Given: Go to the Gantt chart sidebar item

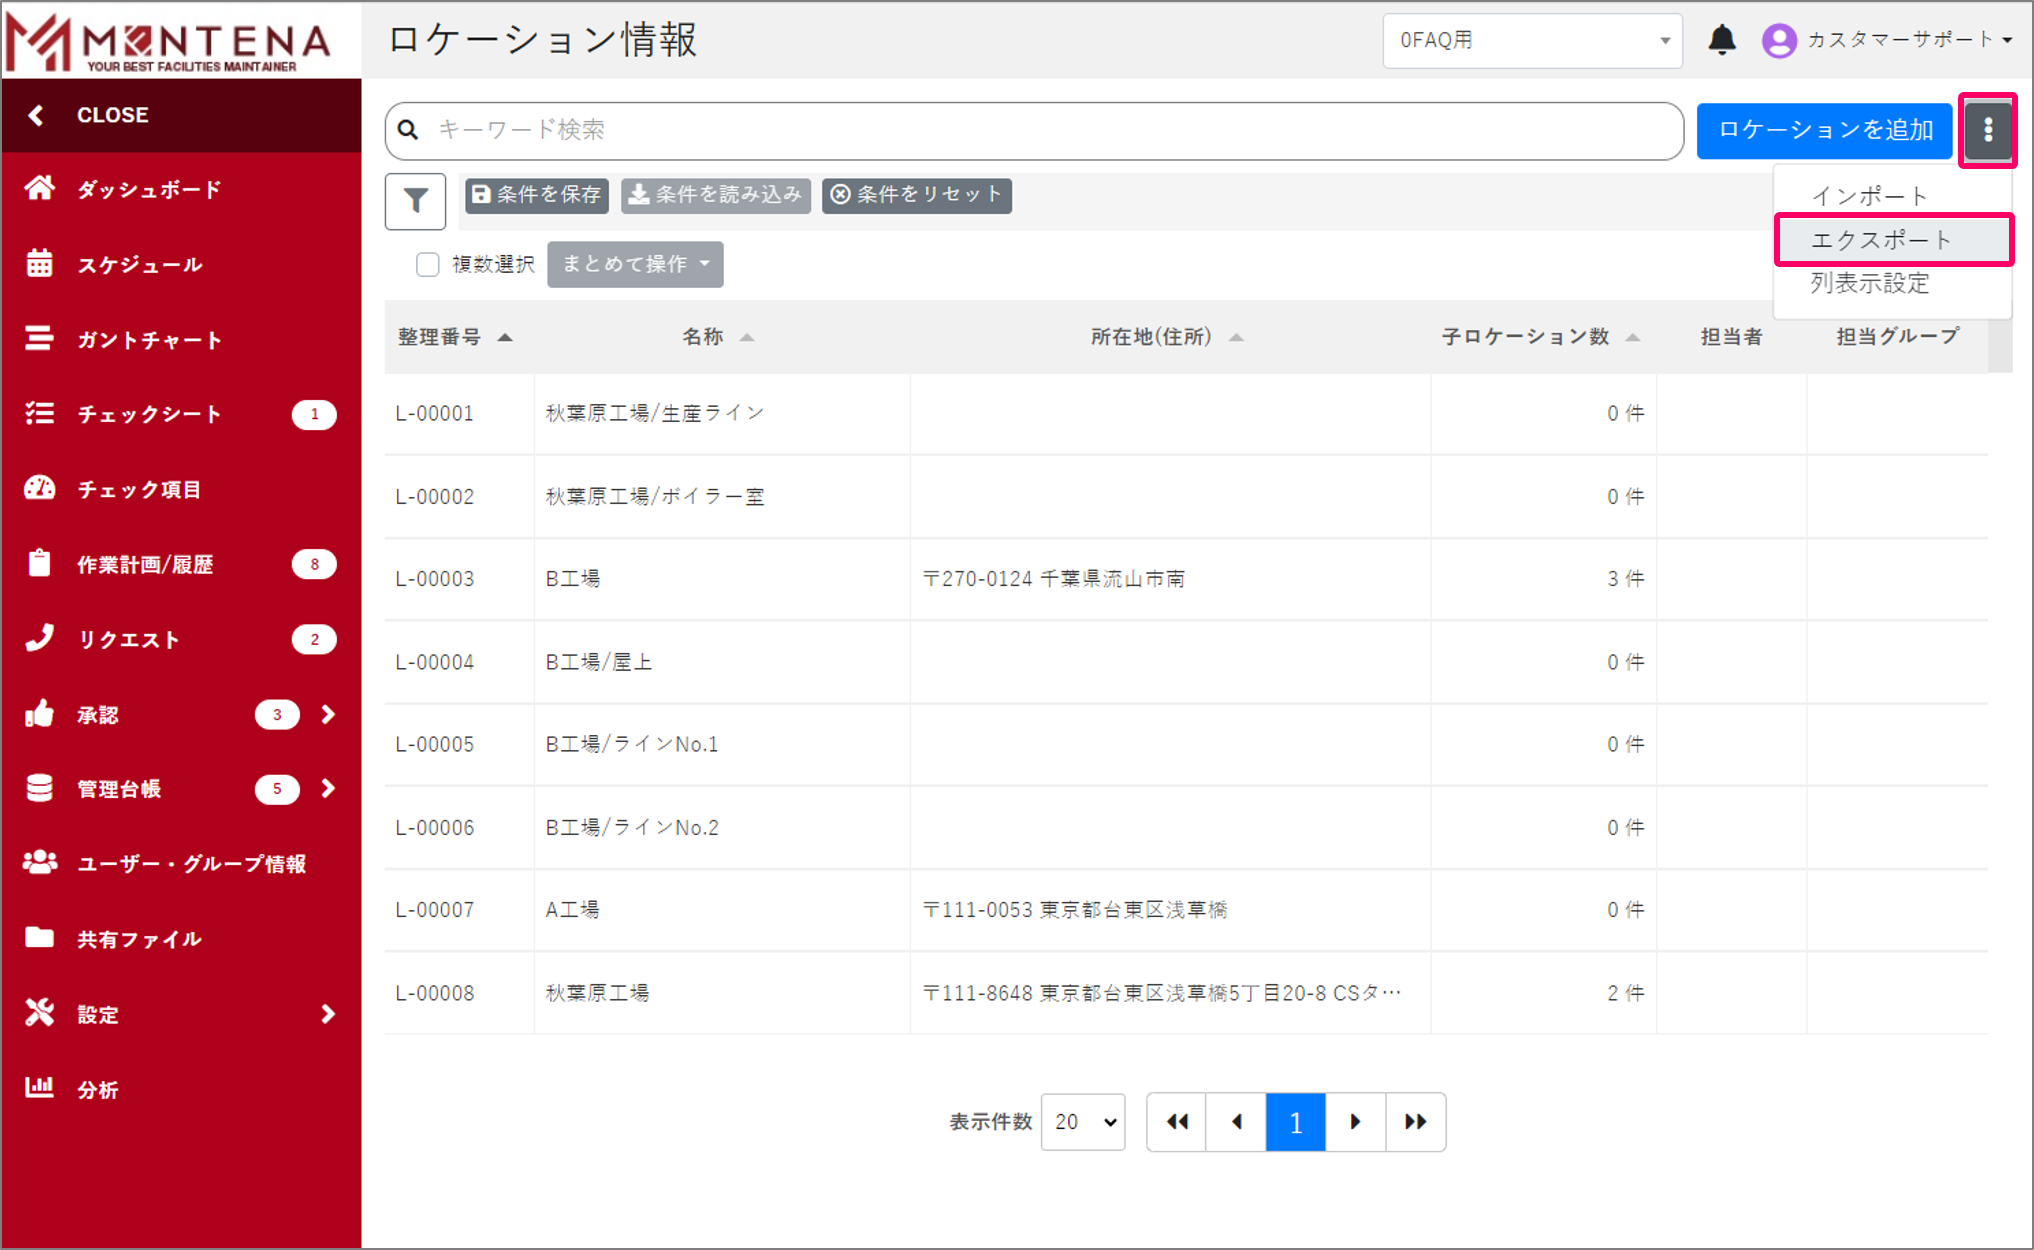Looking at the screenshot, I should point(148,340).
